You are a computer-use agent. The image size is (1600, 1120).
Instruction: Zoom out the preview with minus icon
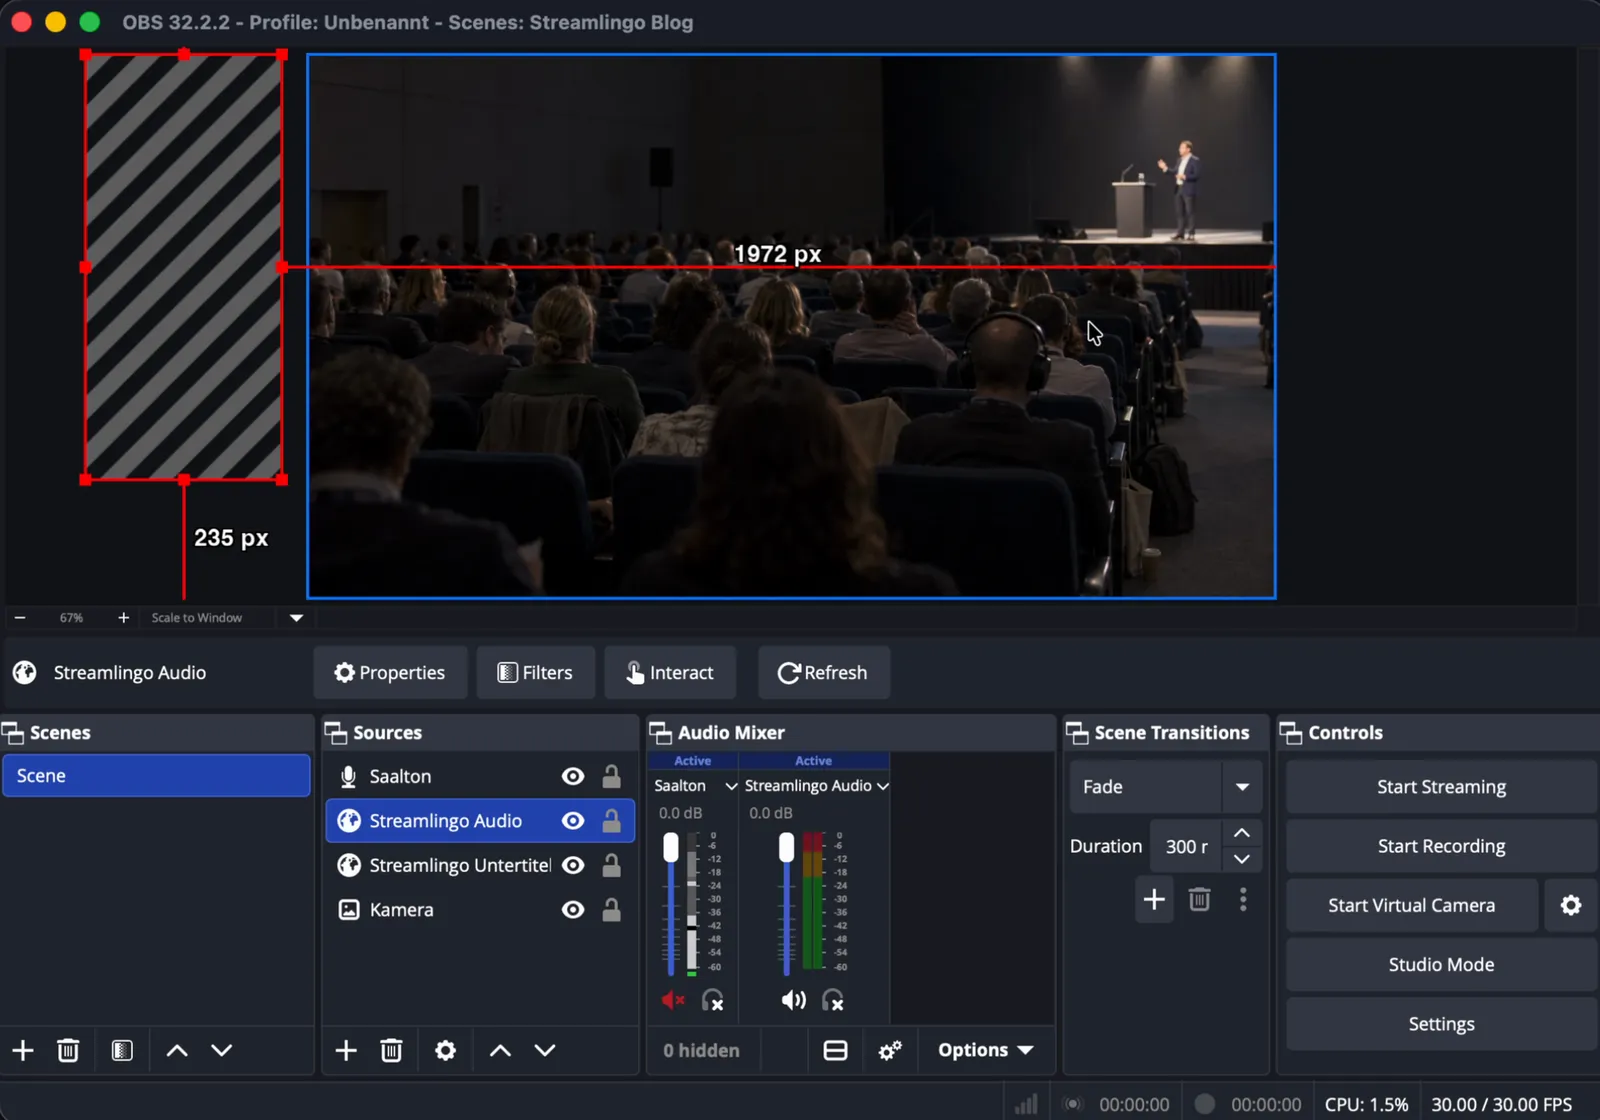pos(20,618)
